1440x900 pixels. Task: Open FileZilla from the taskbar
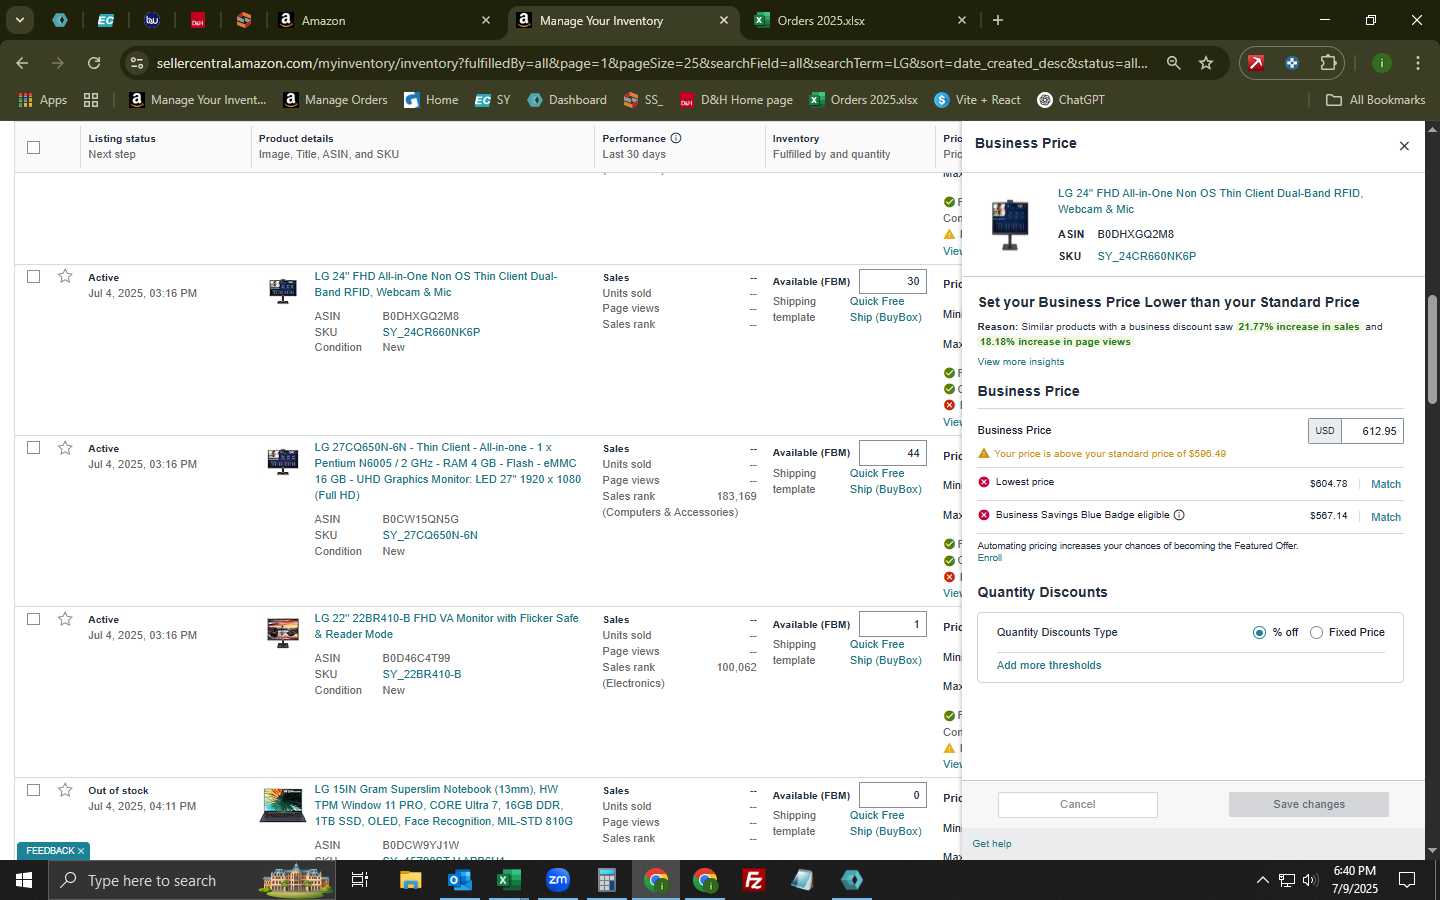(x=754, y=880)
